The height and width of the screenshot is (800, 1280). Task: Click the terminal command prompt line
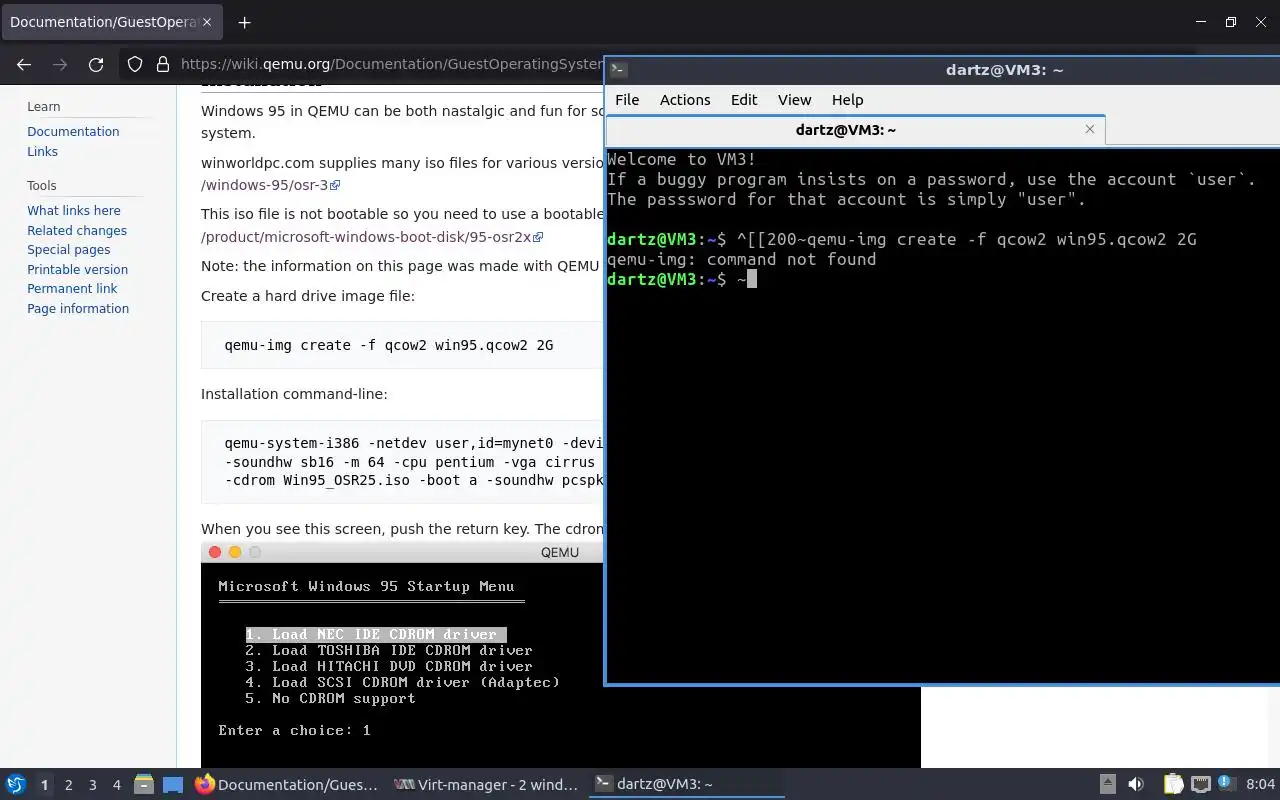[682, 279]
